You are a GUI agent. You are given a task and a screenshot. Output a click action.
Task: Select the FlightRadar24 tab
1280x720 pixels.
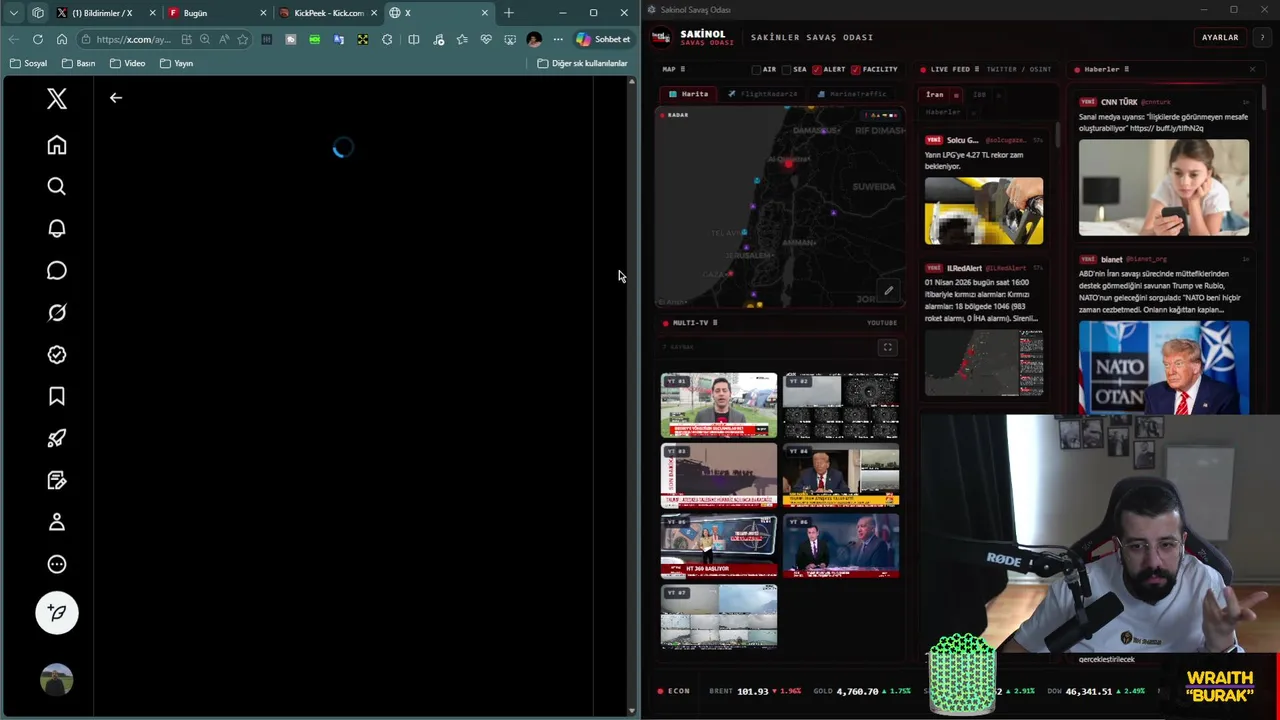(x=763, y=94)
